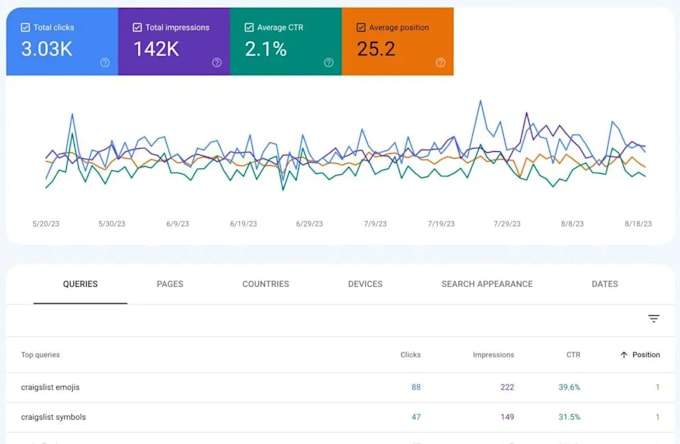
Task: Click the 3.03K total clicks value
Action: (47, 49)
